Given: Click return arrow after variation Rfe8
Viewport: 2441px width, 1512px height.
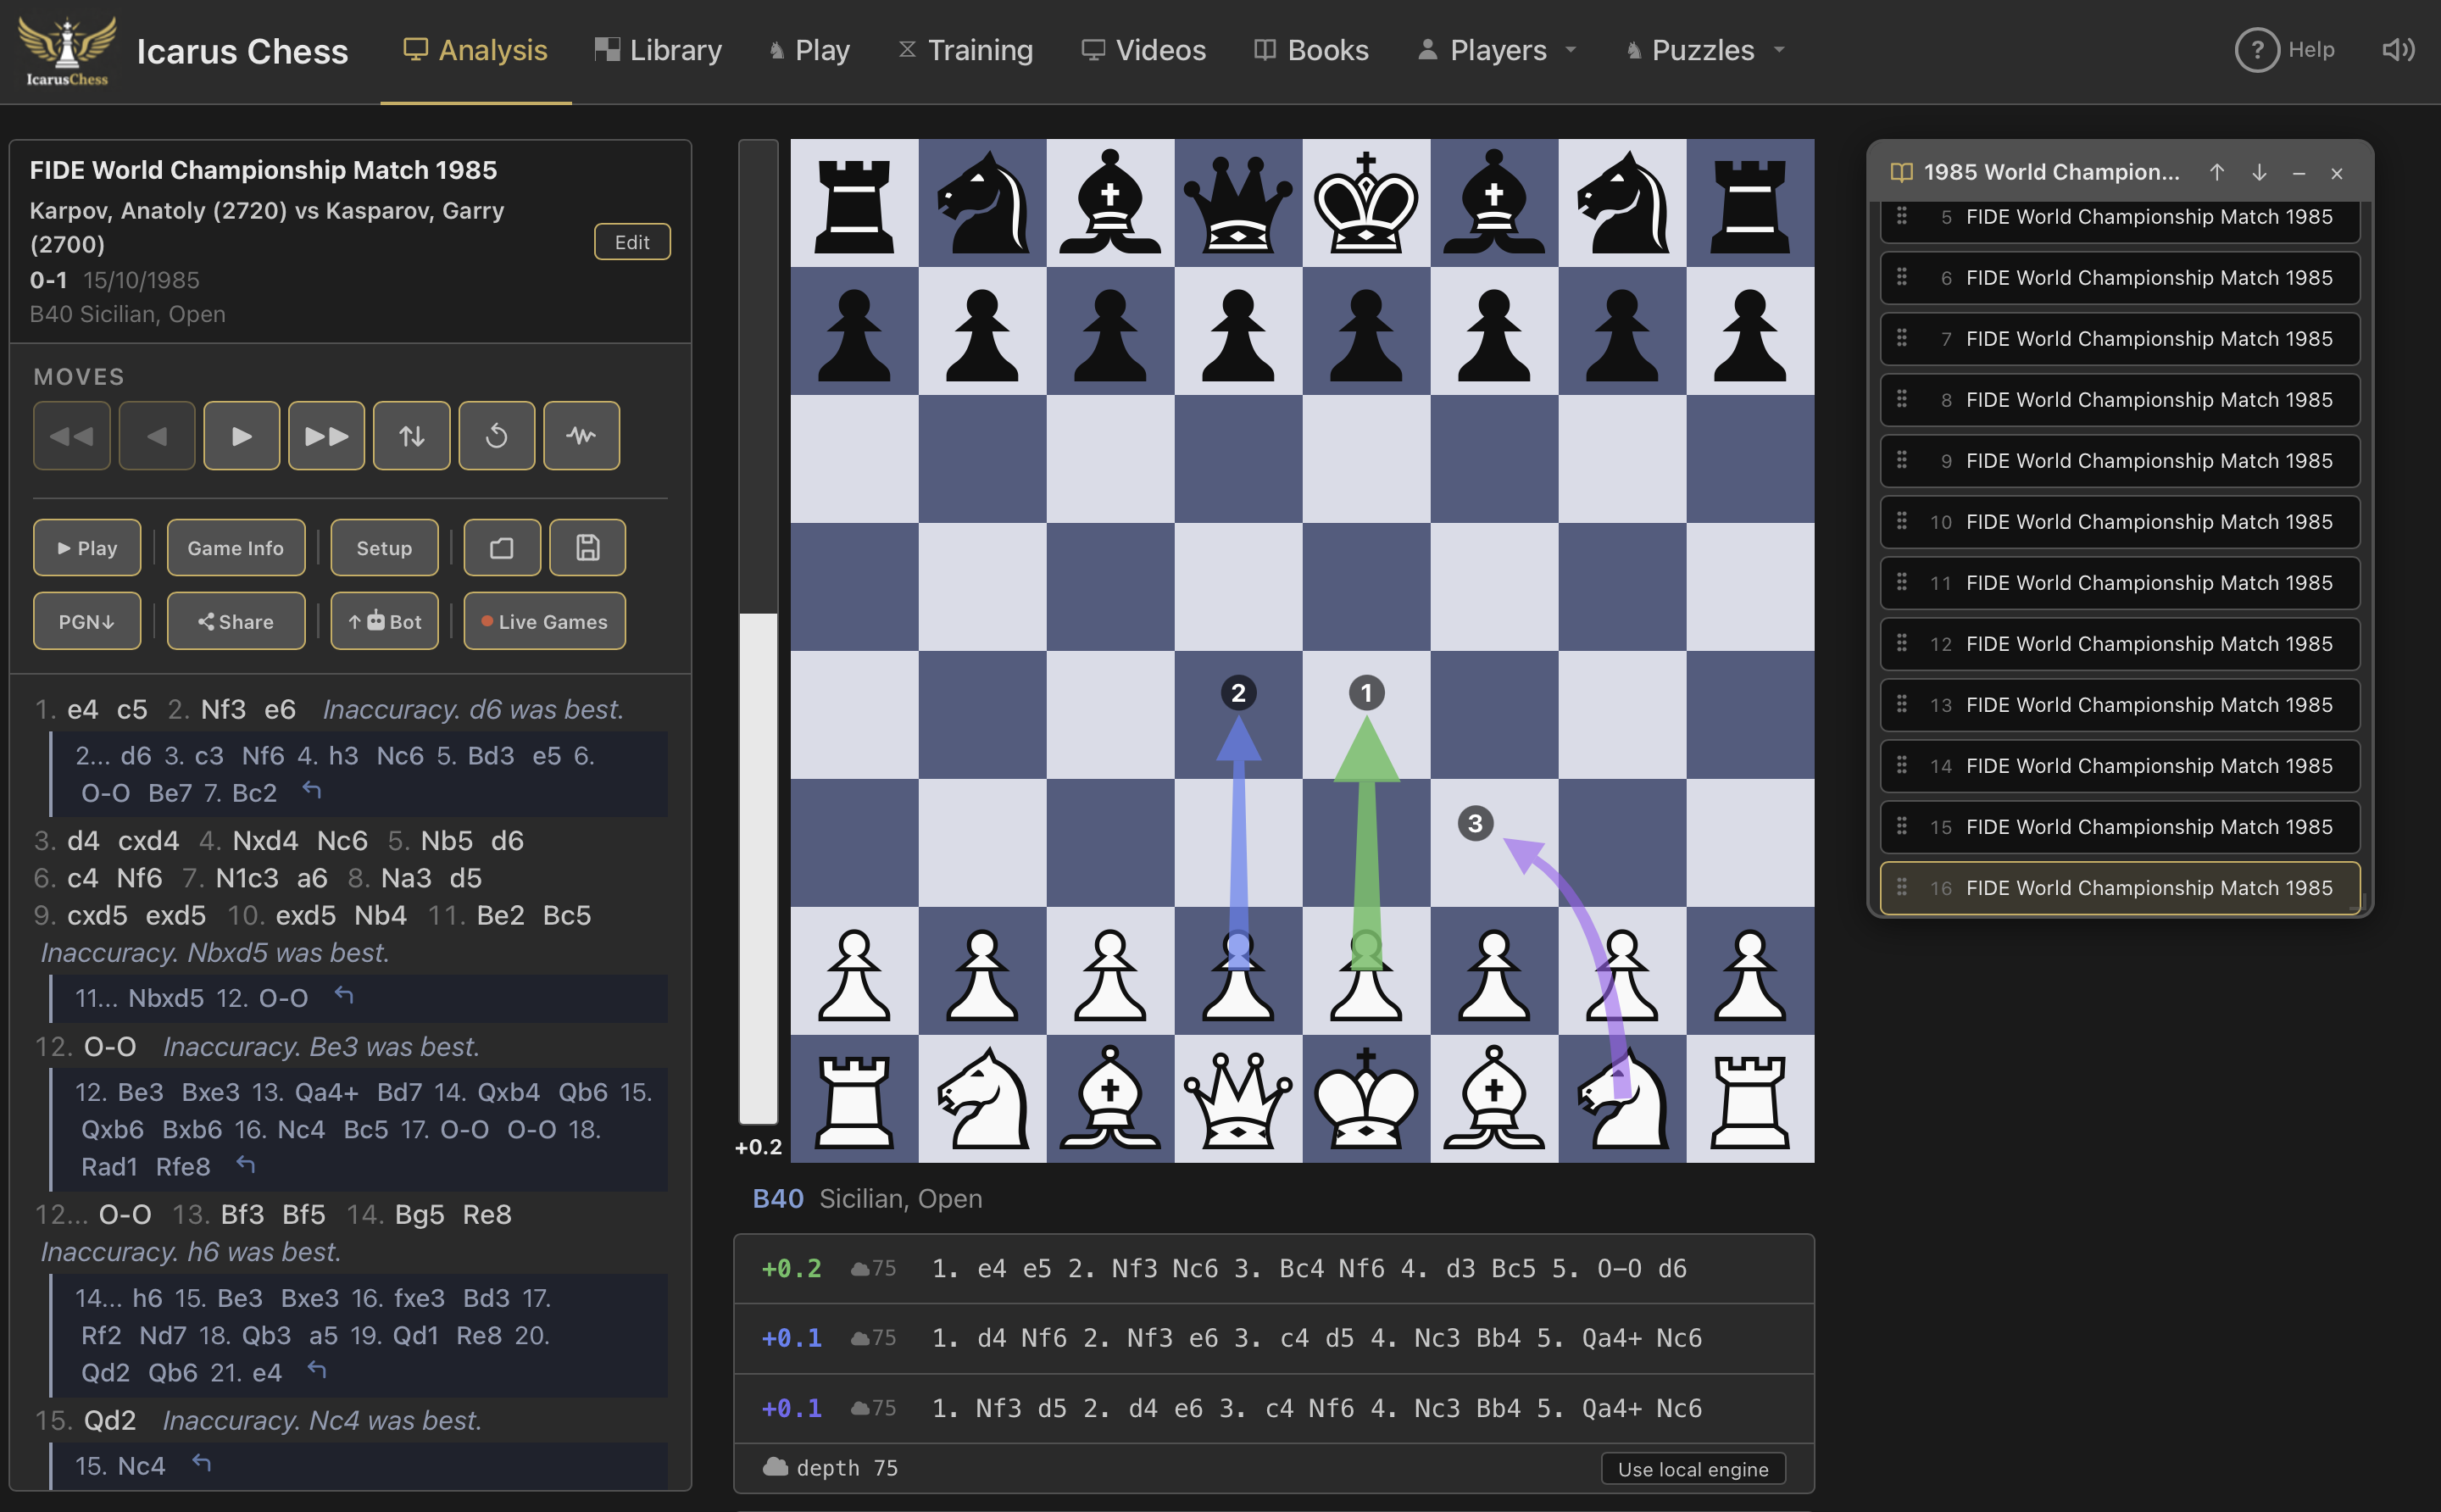Looking at the screenshot, I should [x=246, y=1165].
